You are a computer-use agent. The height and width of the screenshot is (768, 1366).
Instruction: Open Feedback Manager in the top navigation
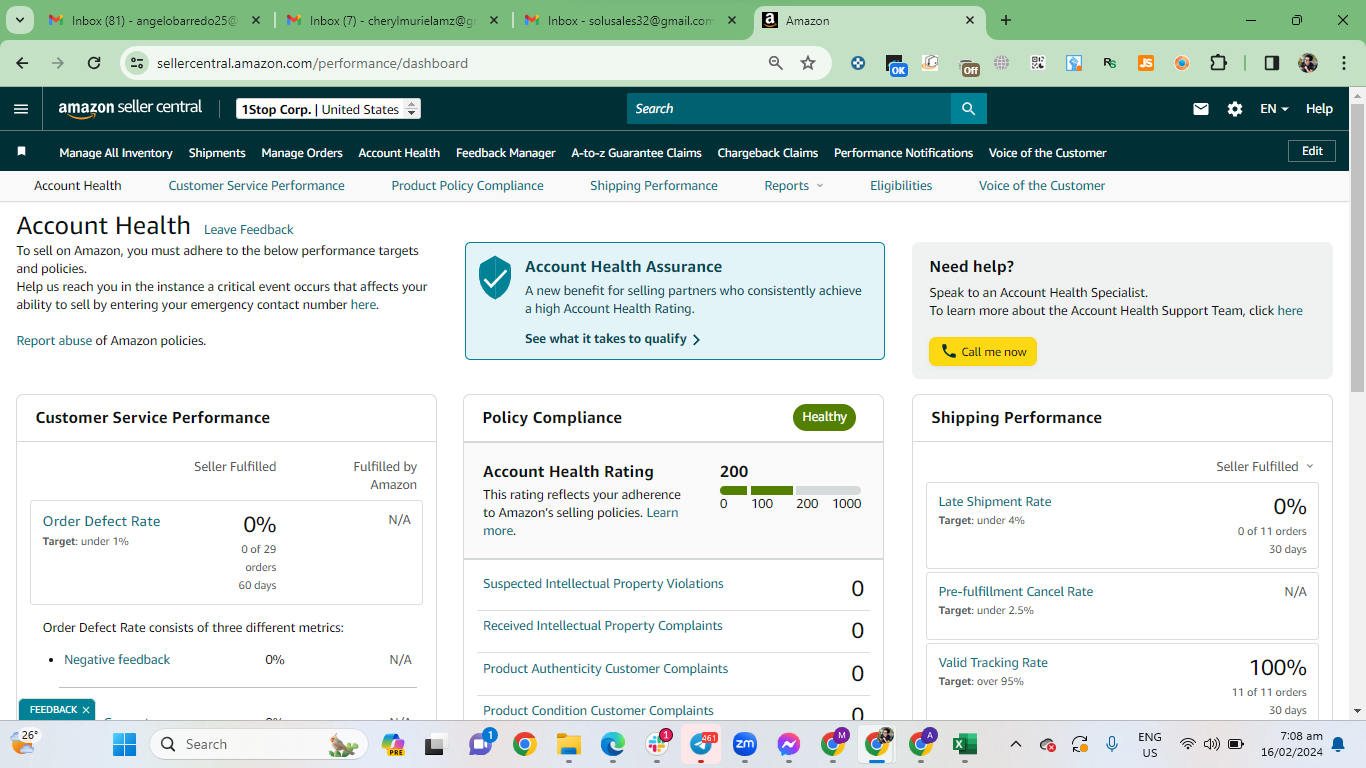[x=506, y=153]
